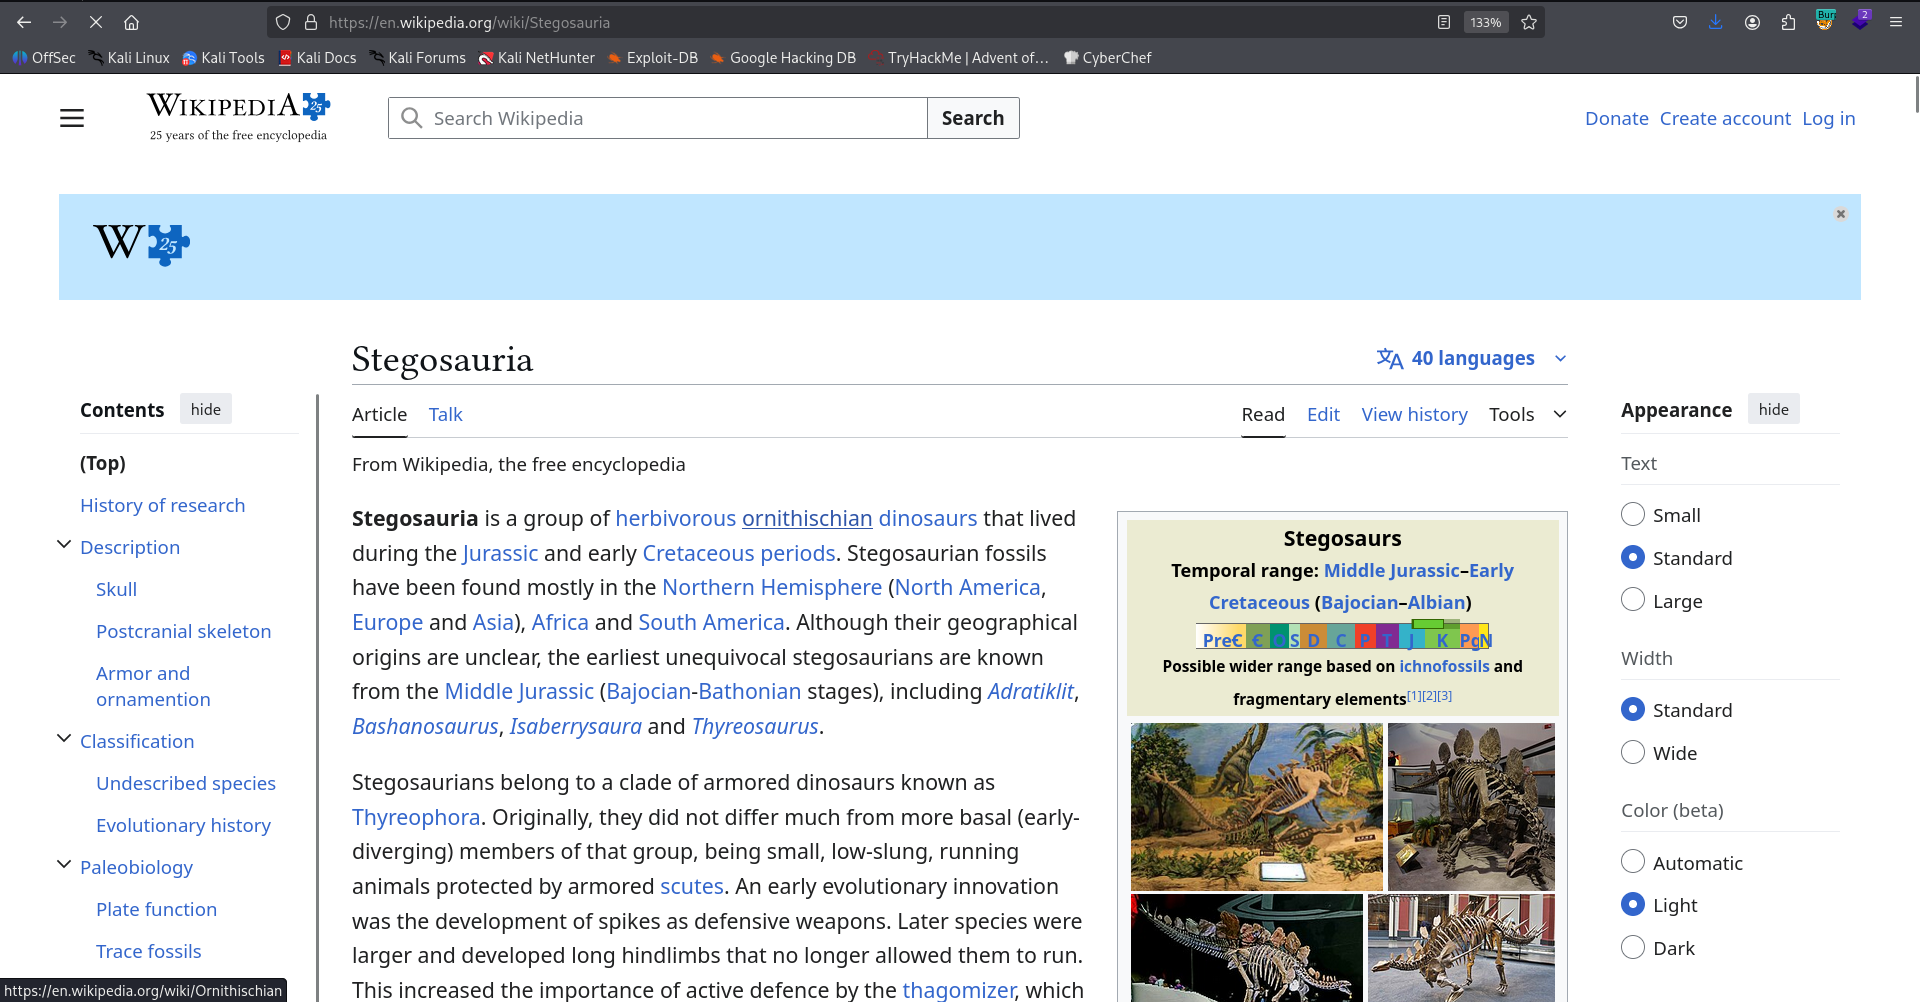Open the Firefox extensions puzzle icon
Image resolution: width=1920 pixels, height=1002 pixels.
point(1788,22)
